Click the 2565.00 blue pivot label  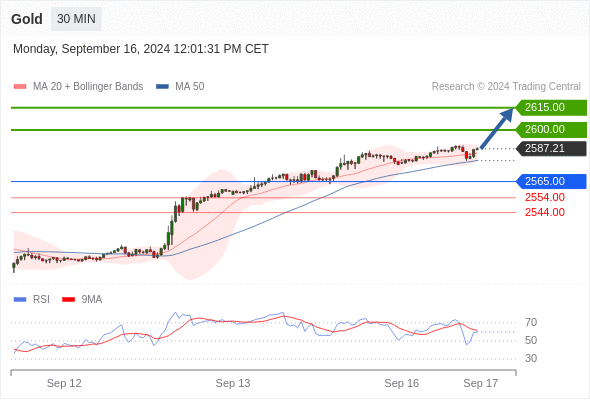551,181
